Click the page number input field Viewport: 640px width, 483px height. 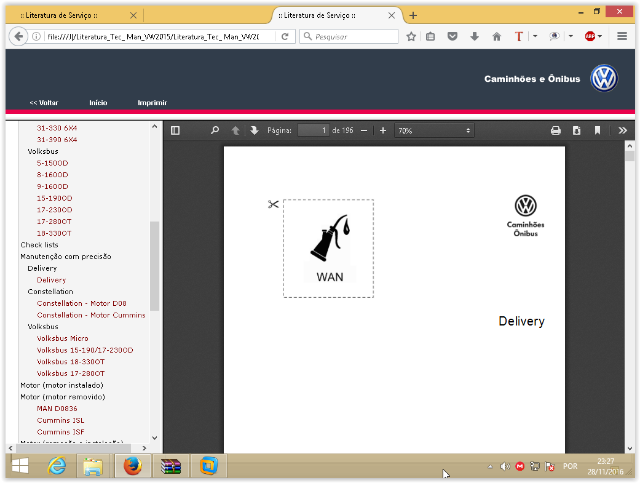click(313, 131)
